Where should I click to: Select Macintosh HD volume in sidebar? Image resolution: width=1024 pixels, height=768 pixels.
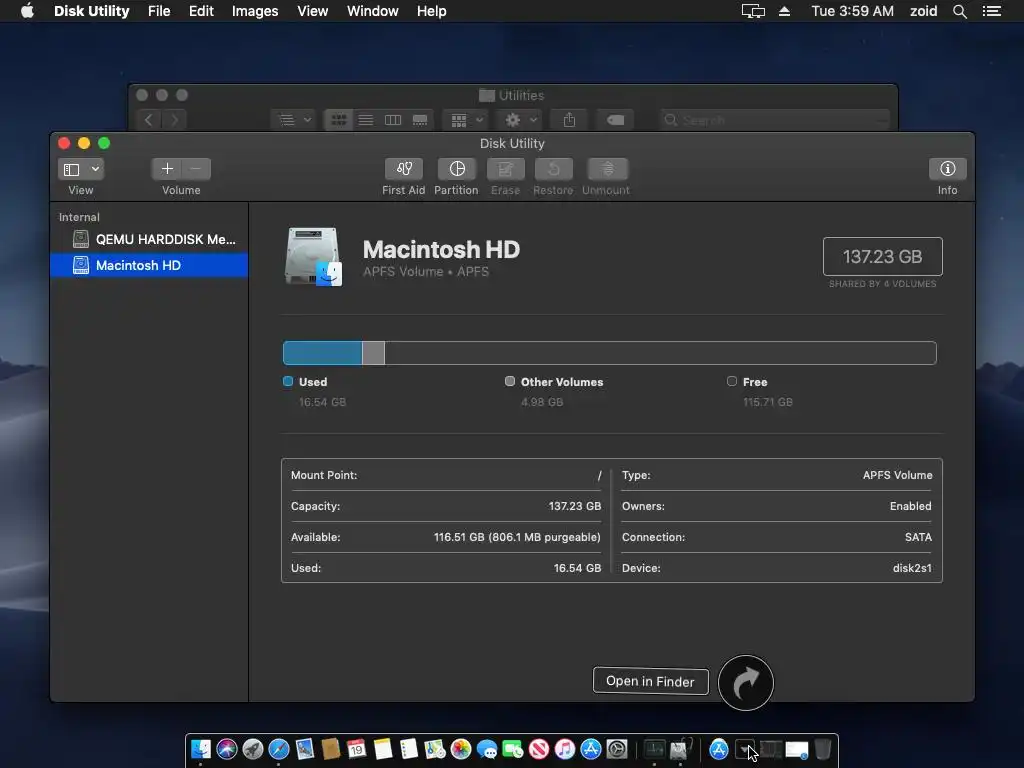click(x=149, y=265)
